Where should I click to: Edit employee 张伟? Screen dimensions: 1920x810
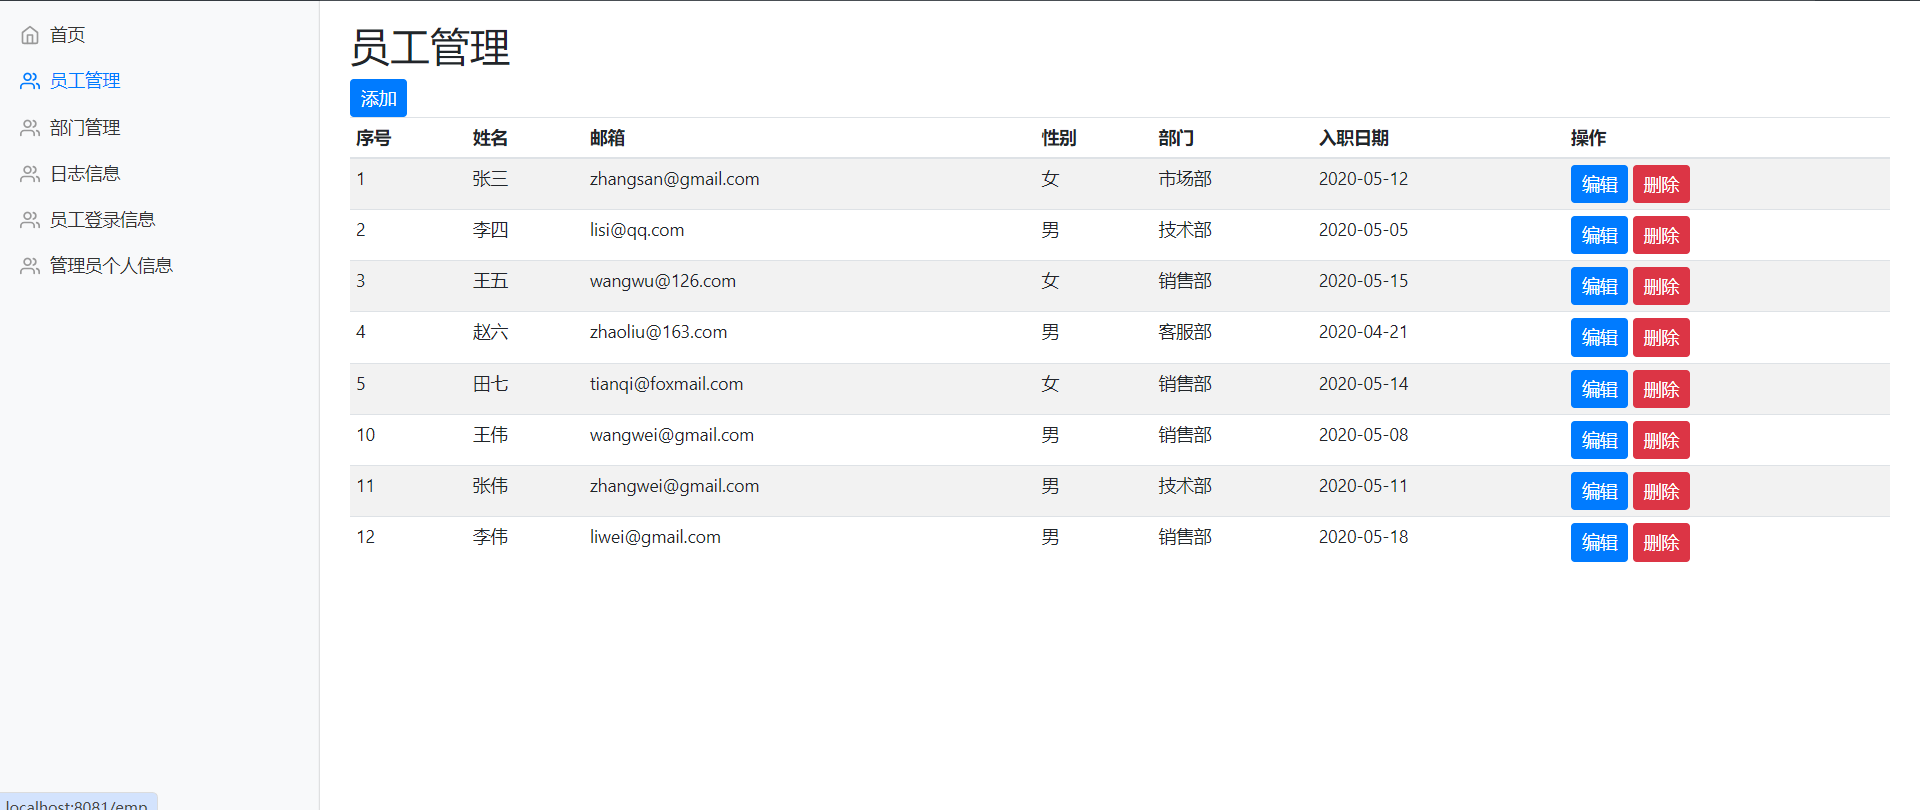(1599, 491)
